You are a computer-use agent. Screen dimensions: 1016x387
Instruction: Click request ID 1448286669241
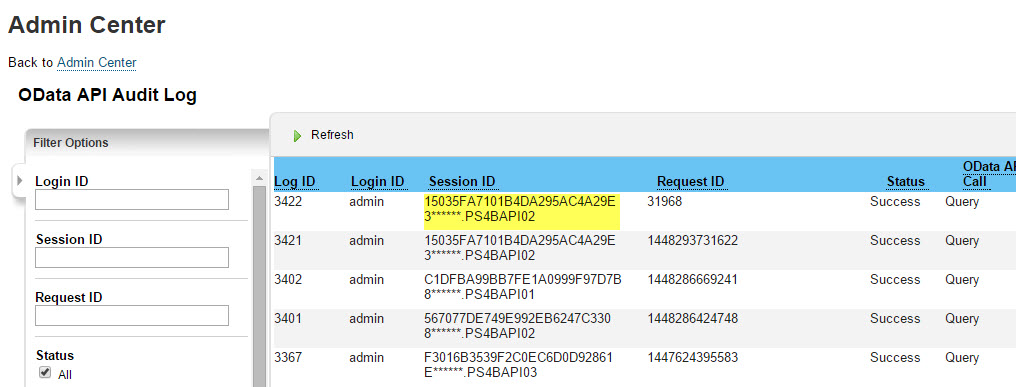[x=692, y=279]
